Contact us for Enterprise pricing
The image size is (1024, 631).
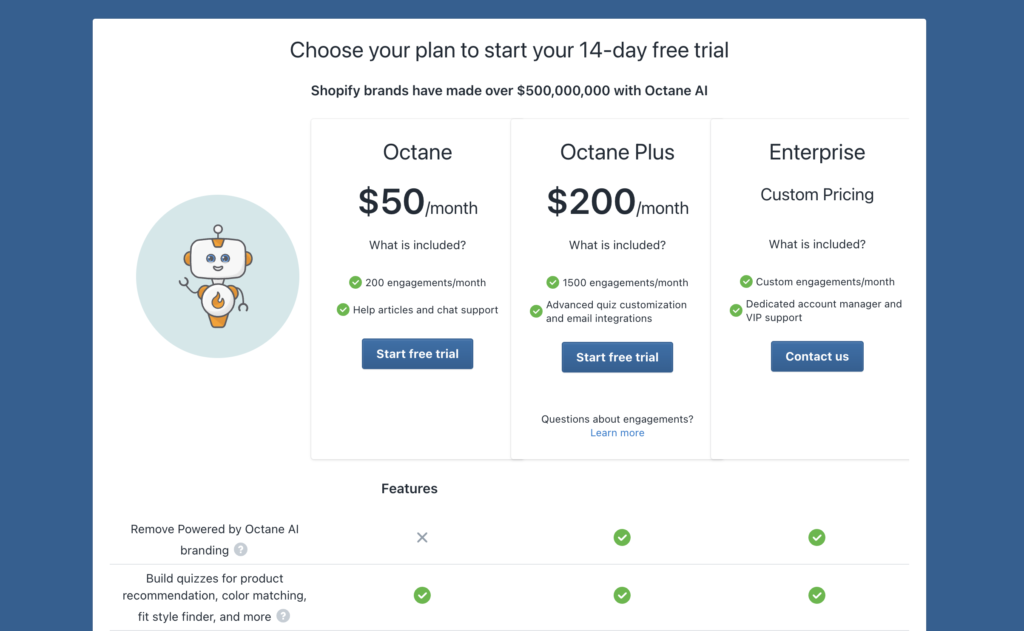coord(817,356)
